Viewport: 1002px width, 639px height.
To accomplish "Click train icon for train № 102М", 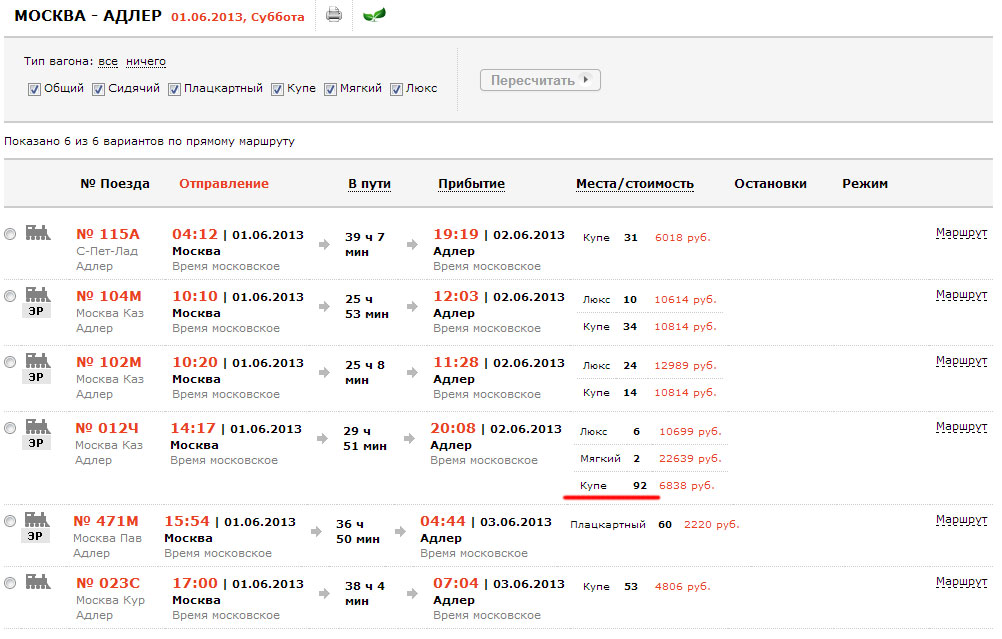I will [x=38, y=360].
